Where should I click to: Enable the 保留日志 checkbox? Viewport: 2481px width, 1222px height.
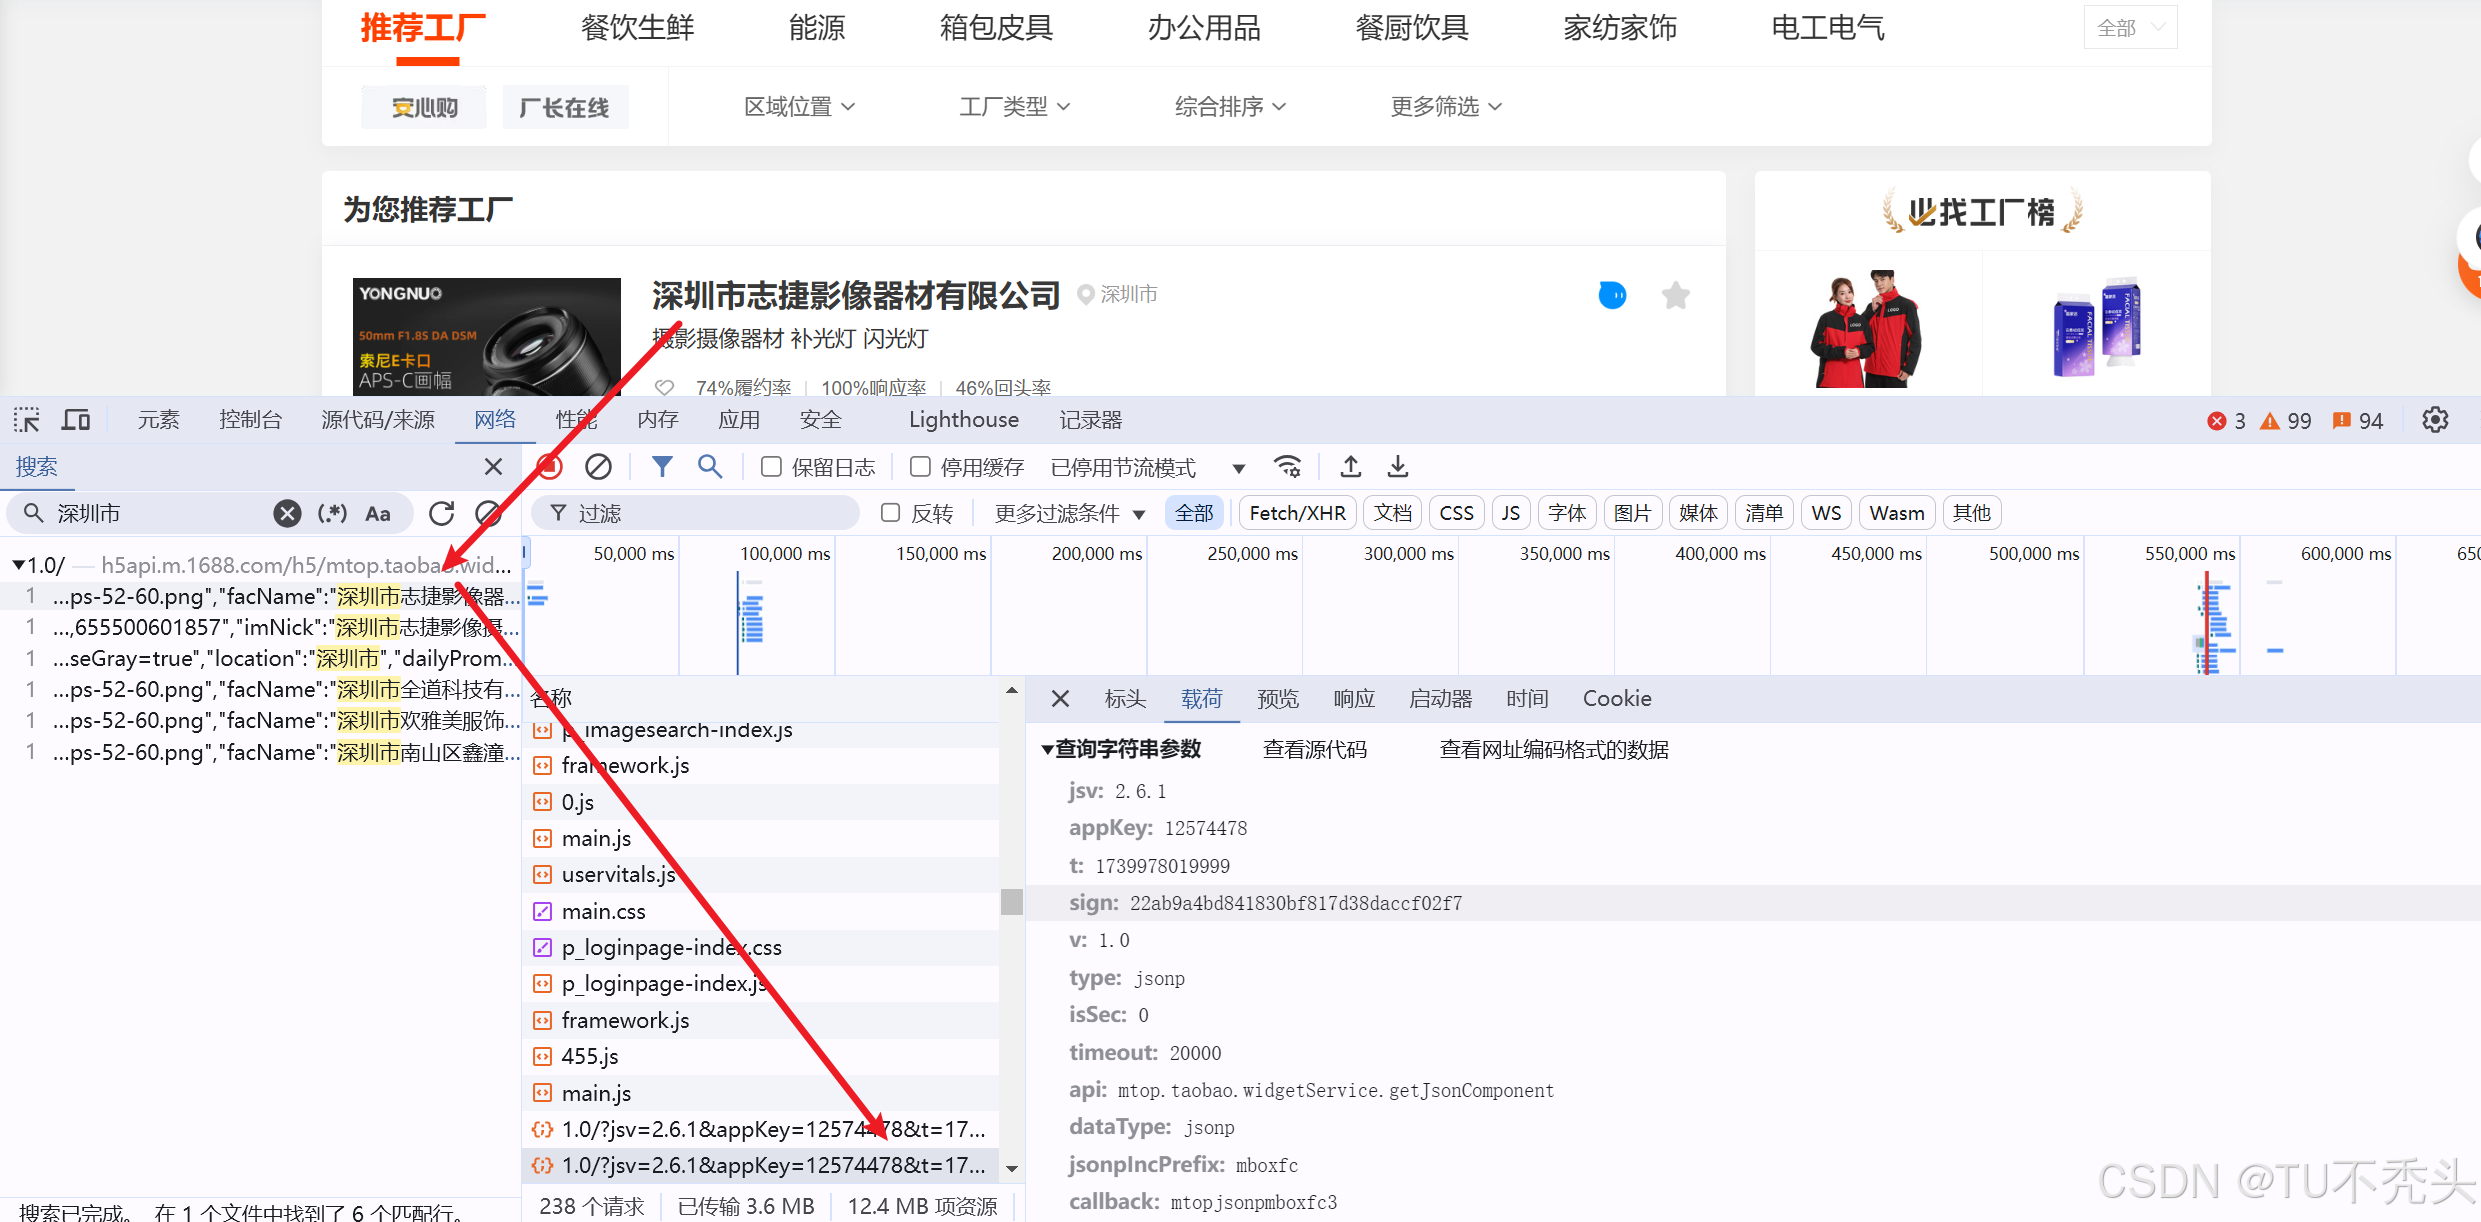771,467
